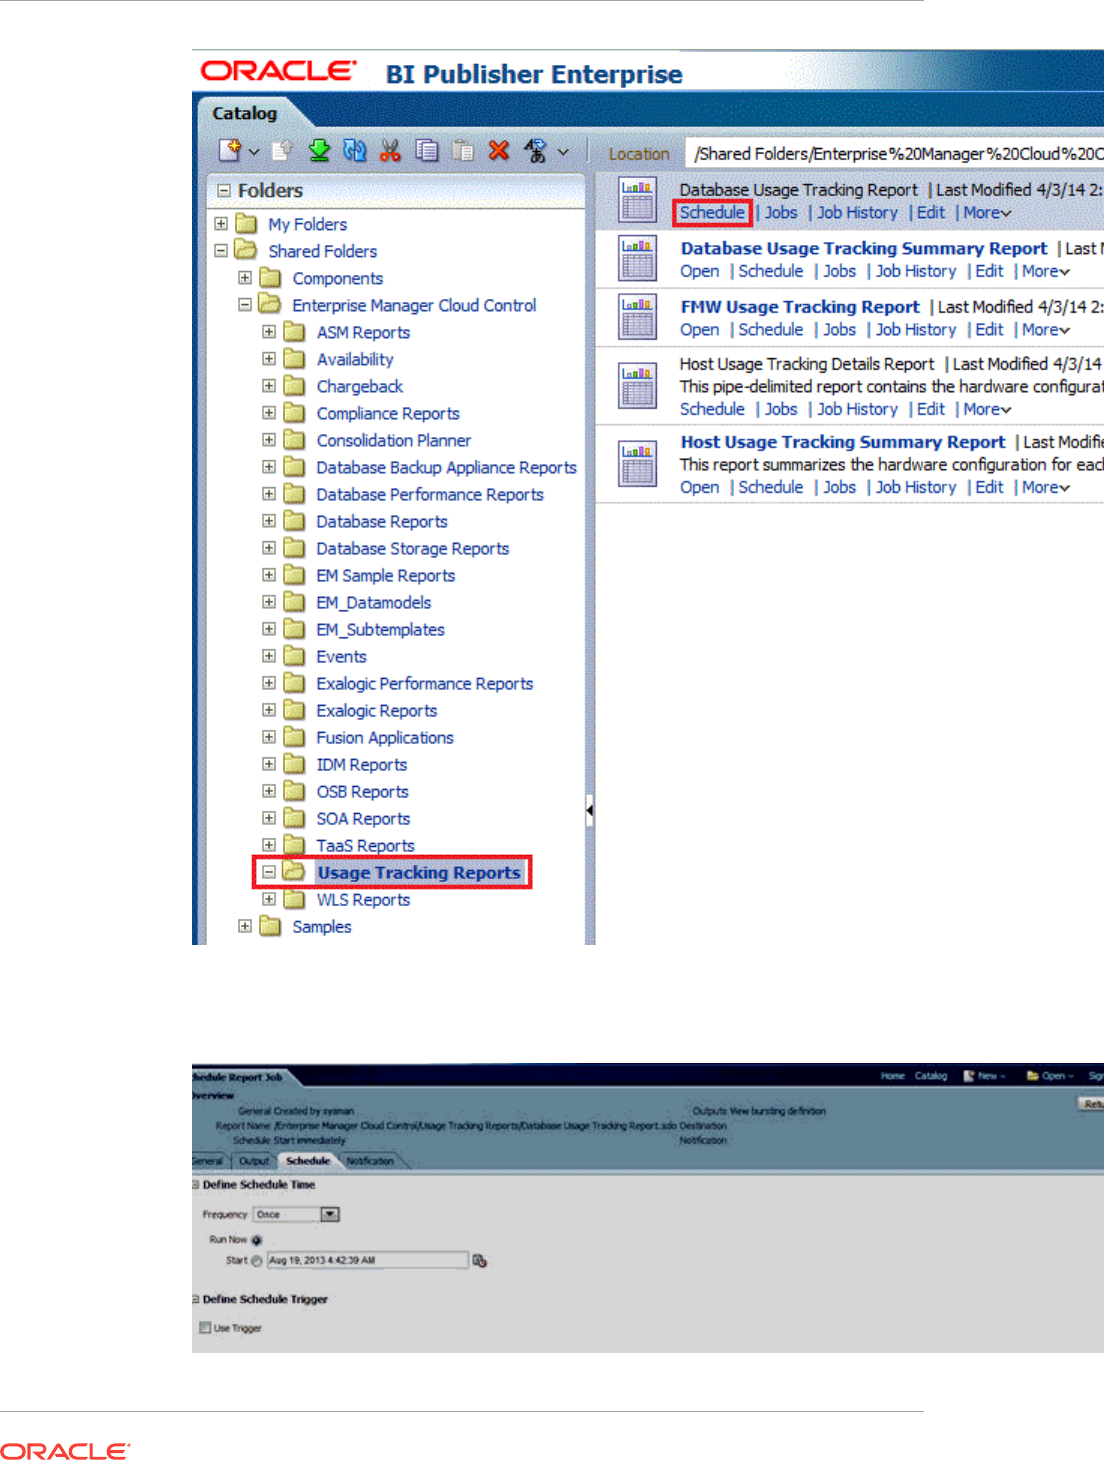The width and height of the screenshot is (1104, 1460).
Task: Open the WLS Reports folder
Action: (363, 899)
